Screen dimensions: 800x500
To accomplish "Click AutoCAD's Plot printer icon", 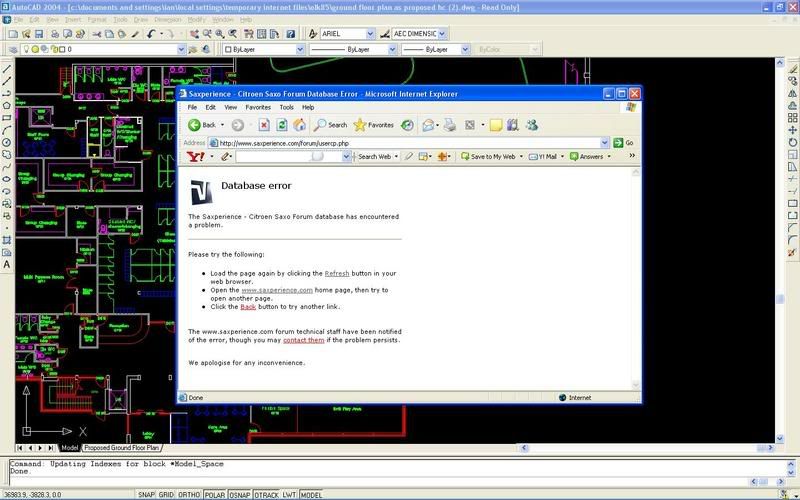I will (55, 34).
